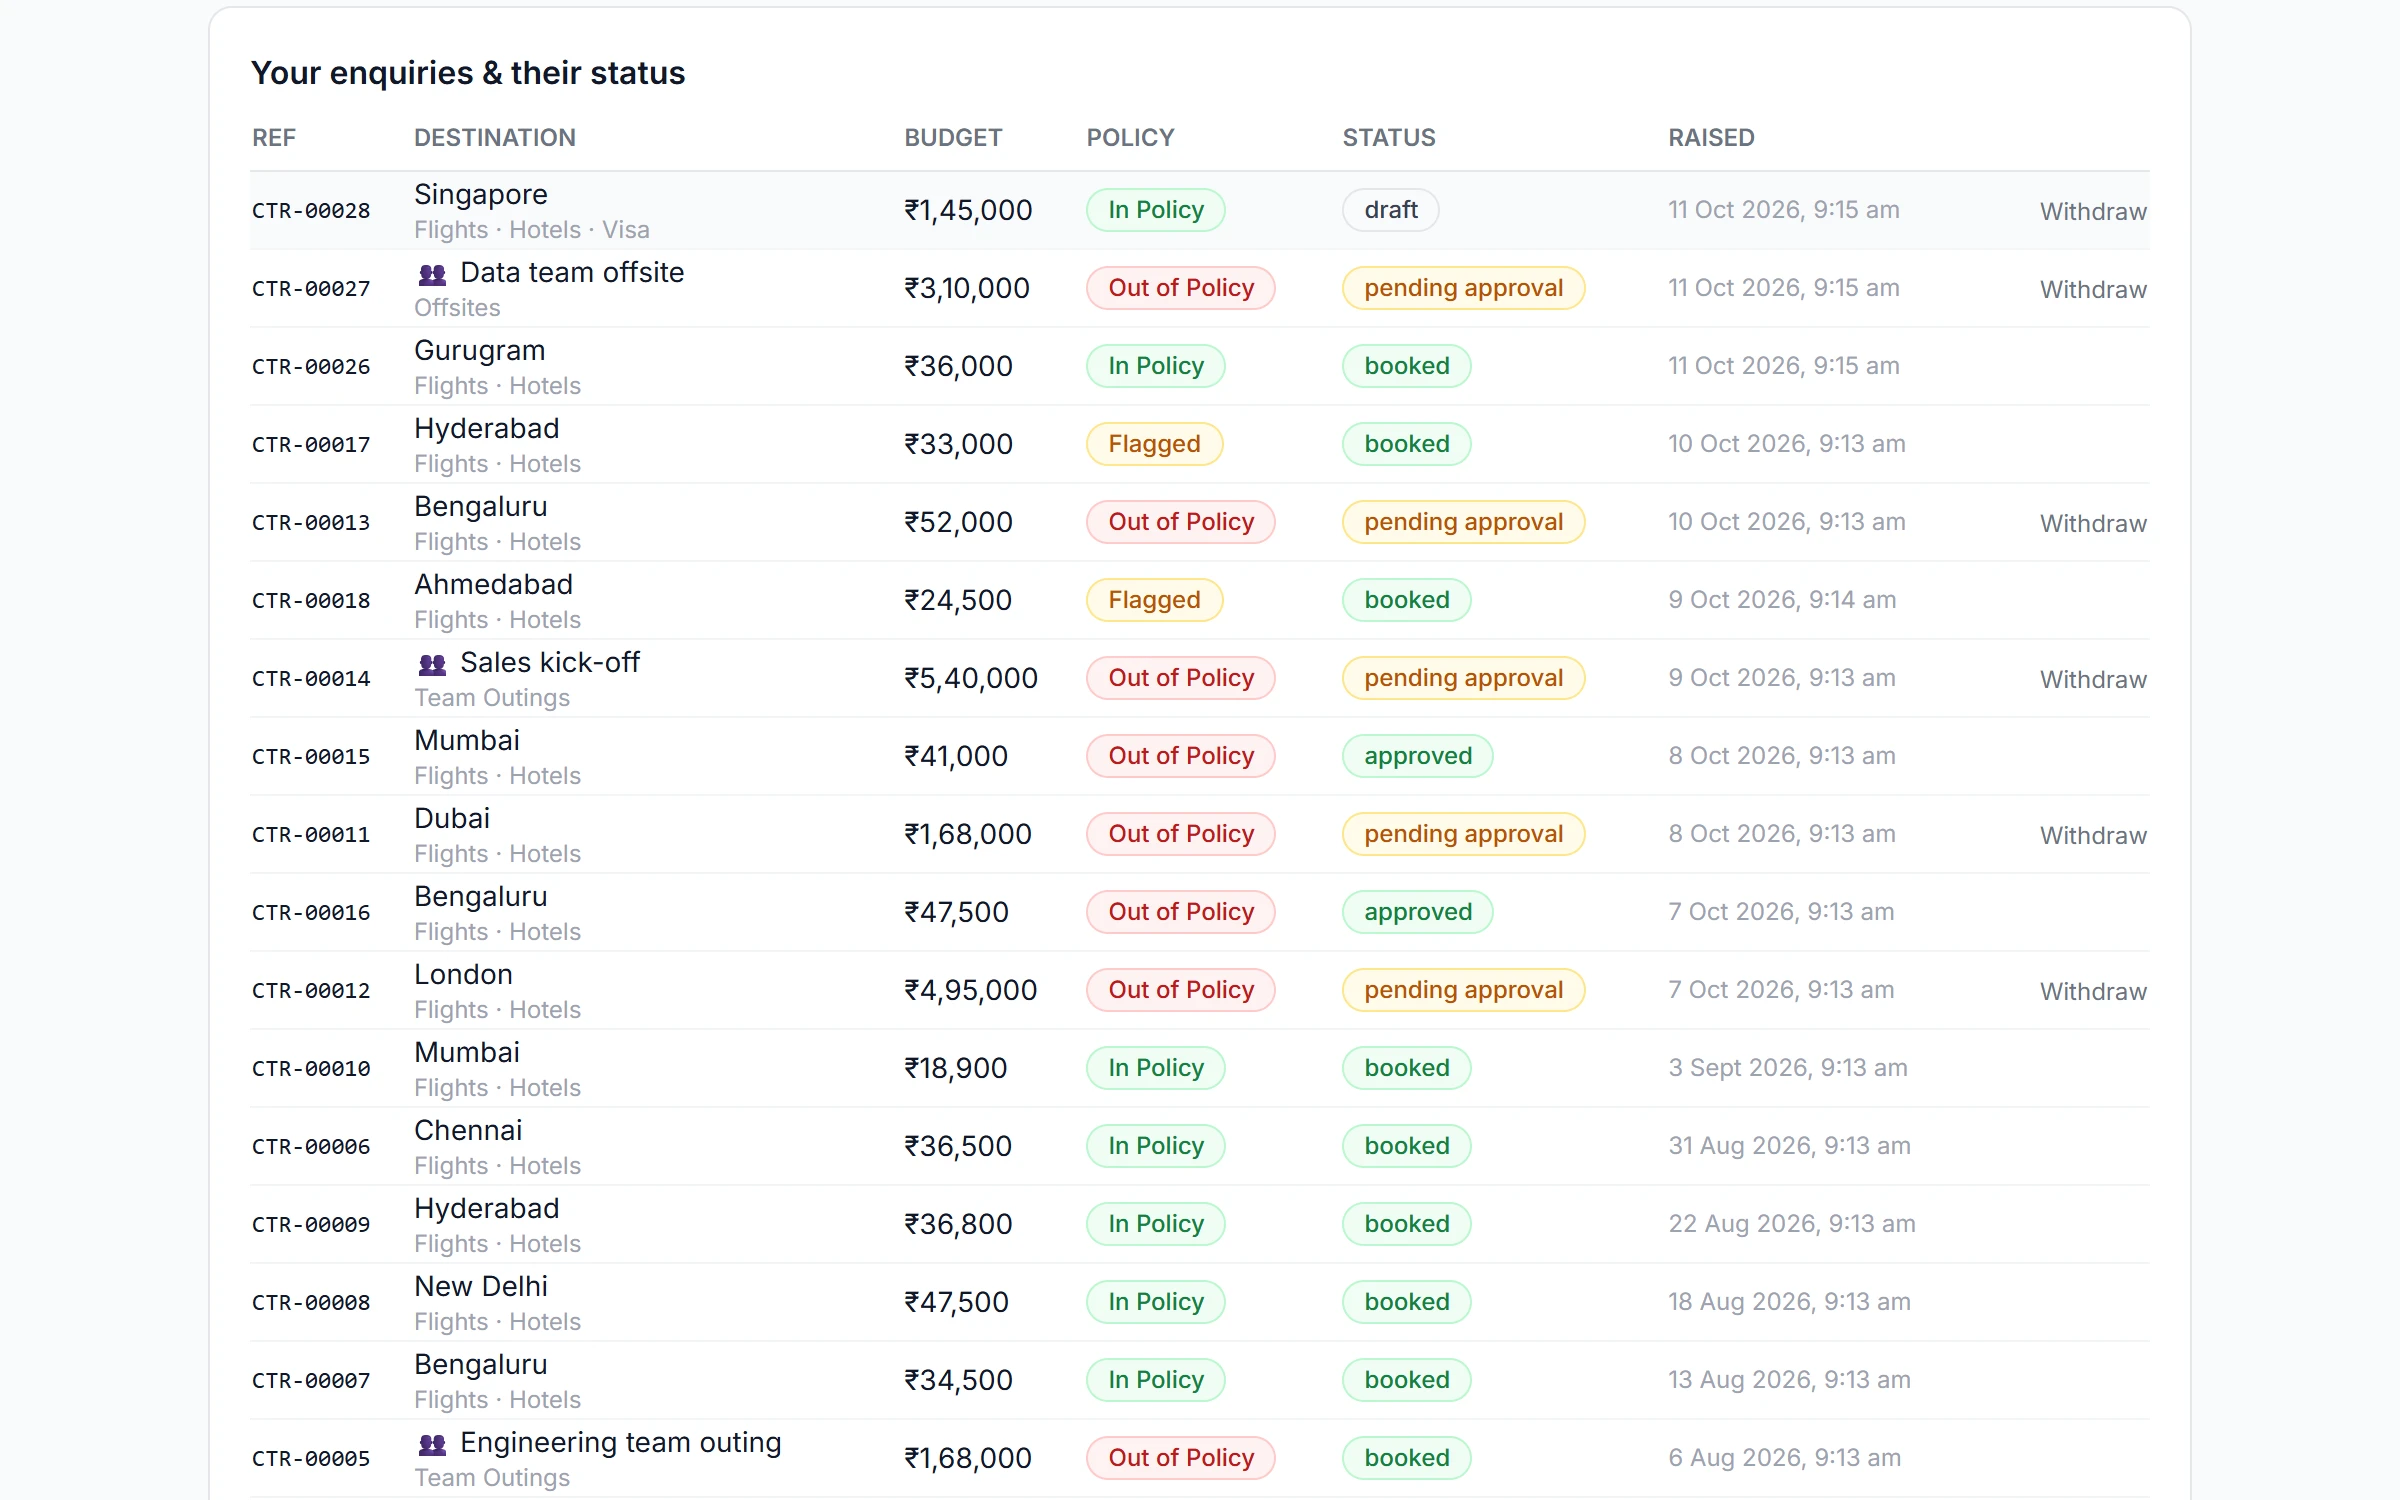
Task: Click the approved status for Mumbai CTR-00015
Action: (x=1418, y=756)
